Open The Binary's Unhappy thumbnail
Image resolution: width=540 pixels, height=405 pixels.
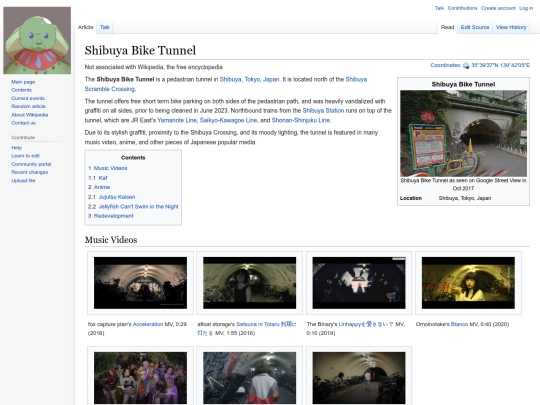pos(359,283)
